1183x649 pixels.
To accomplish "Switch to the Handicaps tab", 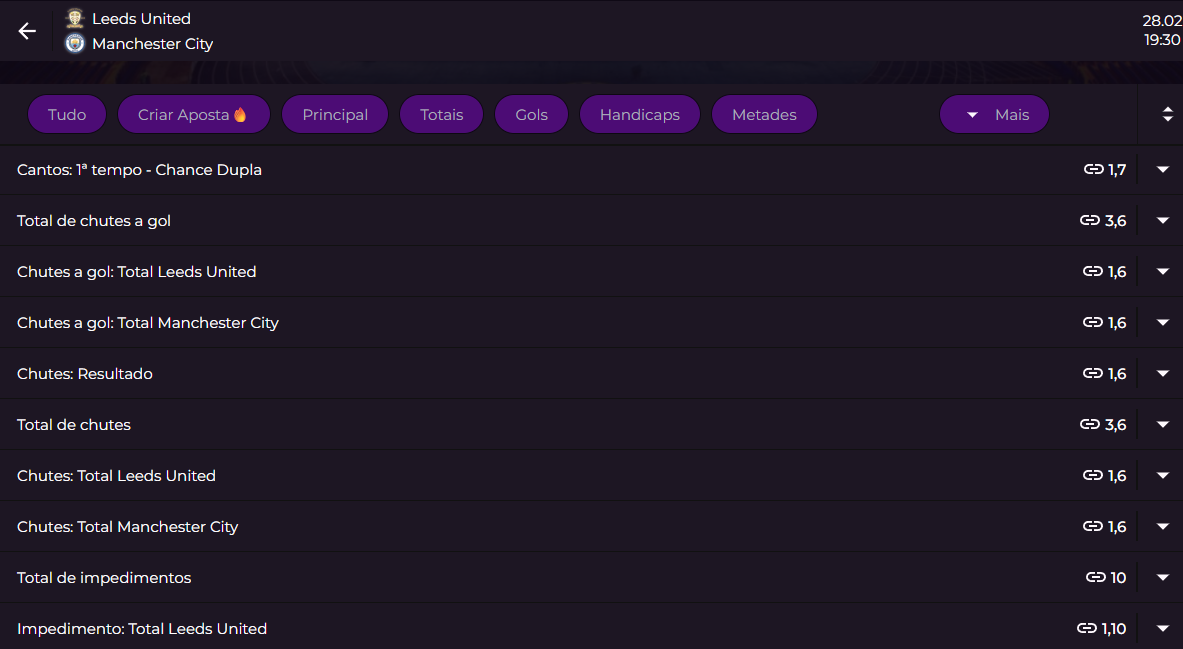I will [x=639, y=115].
